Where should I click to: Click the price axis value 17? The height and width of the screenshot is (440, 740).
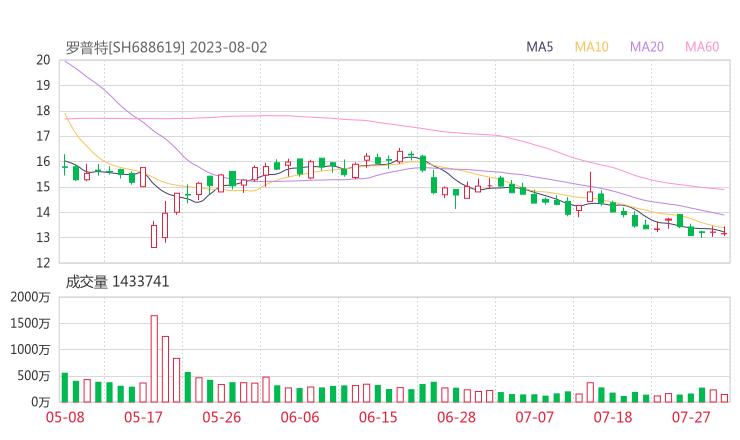point(43,136)
